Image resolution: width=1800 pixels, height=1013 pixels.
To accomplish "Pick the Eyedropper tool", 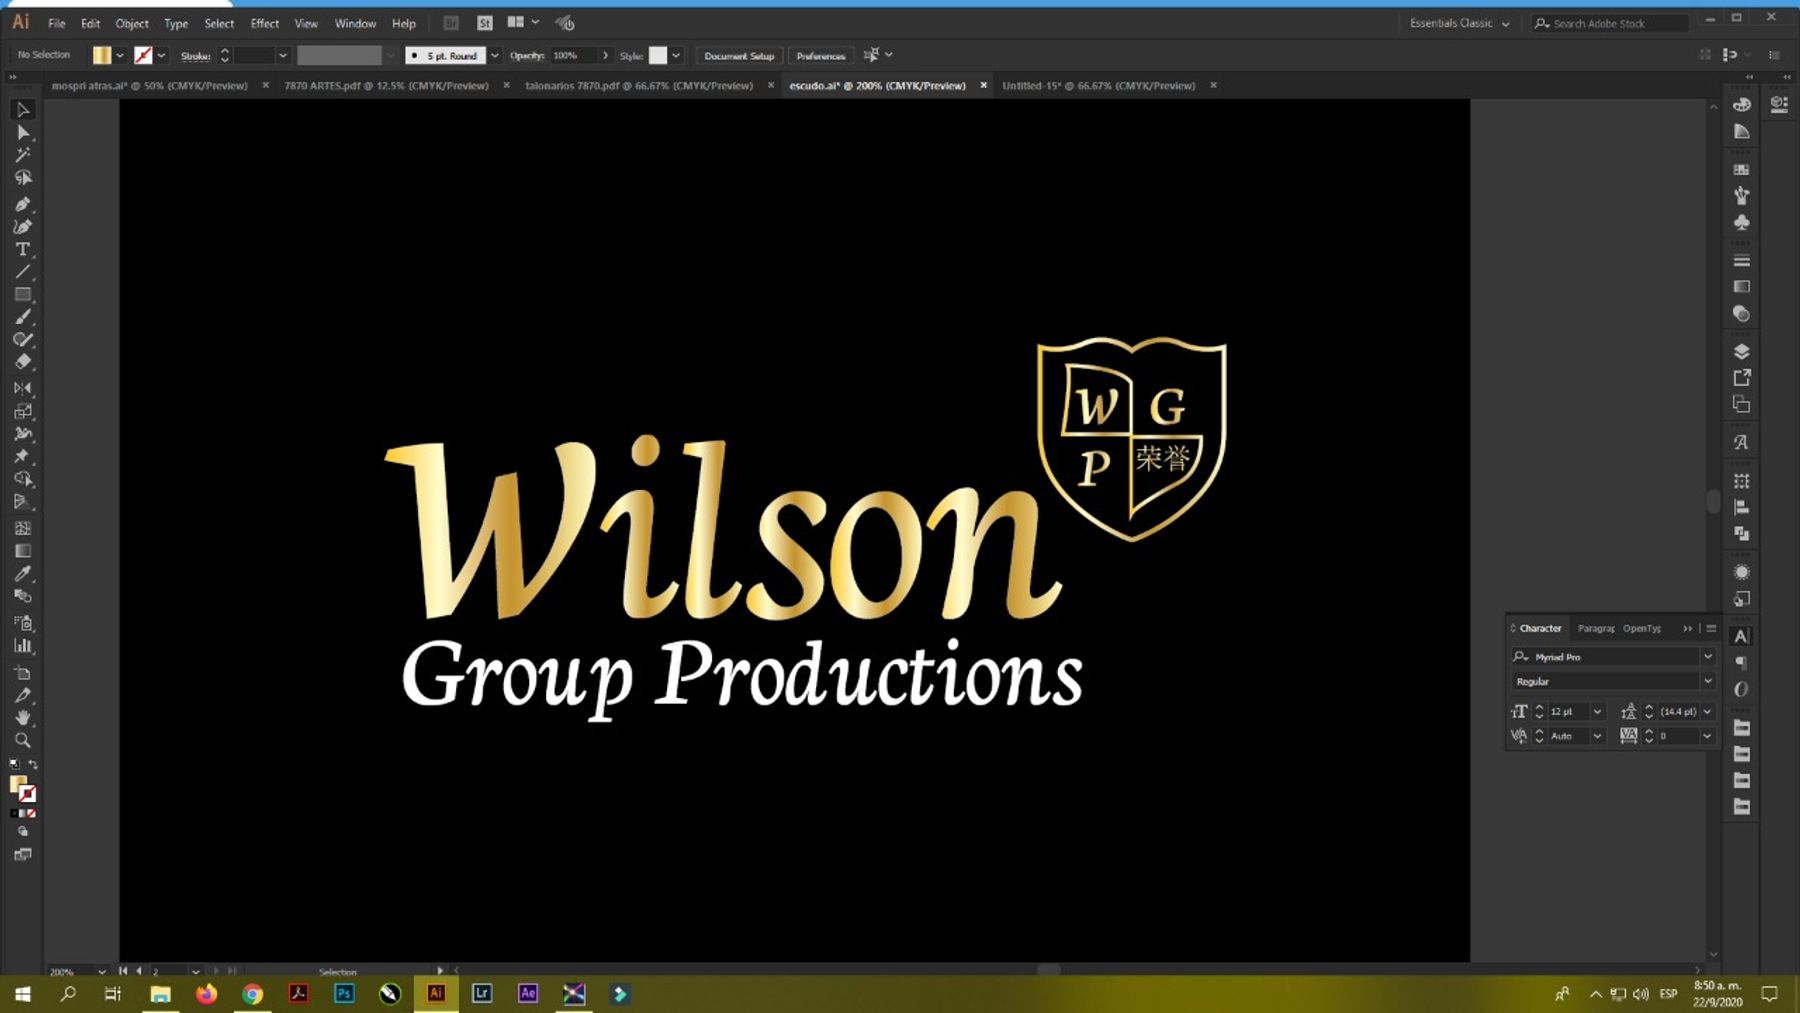I will tap(22, 573).
